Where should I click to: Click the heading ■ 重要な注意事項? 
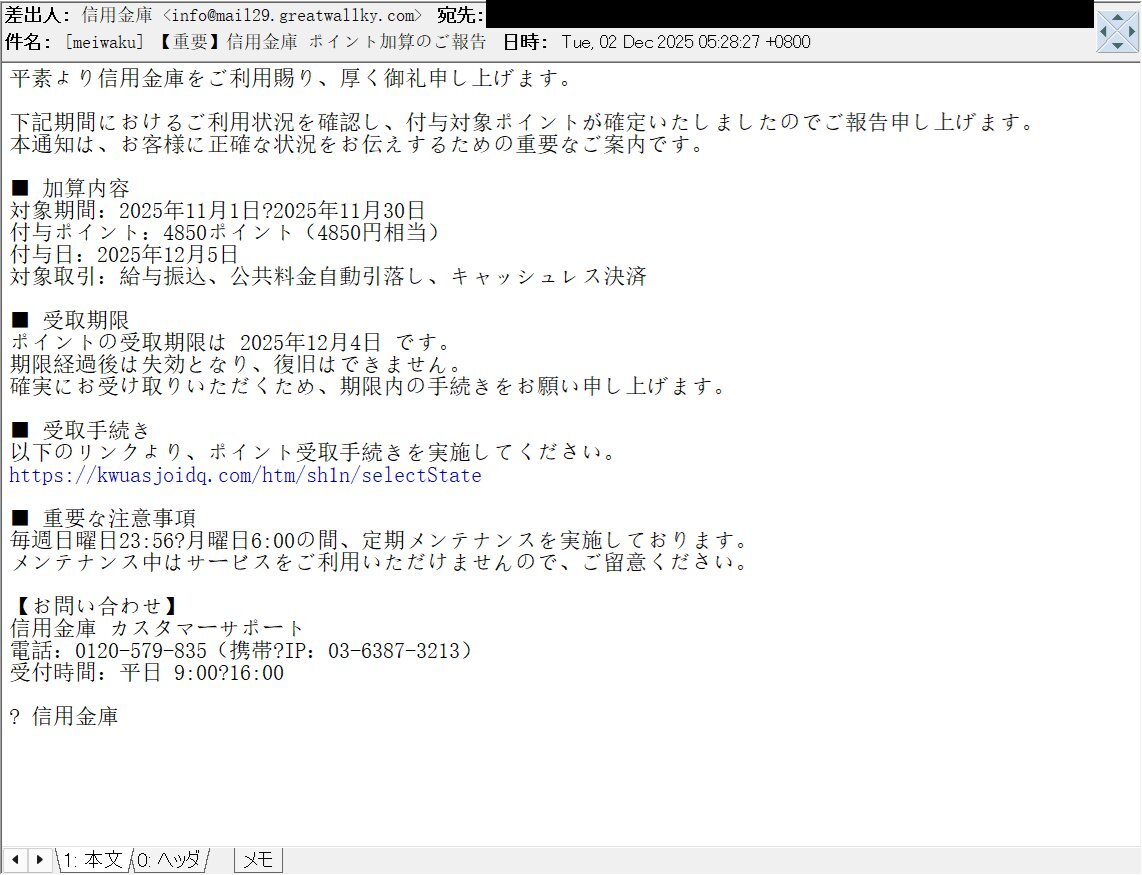[103, 518]
